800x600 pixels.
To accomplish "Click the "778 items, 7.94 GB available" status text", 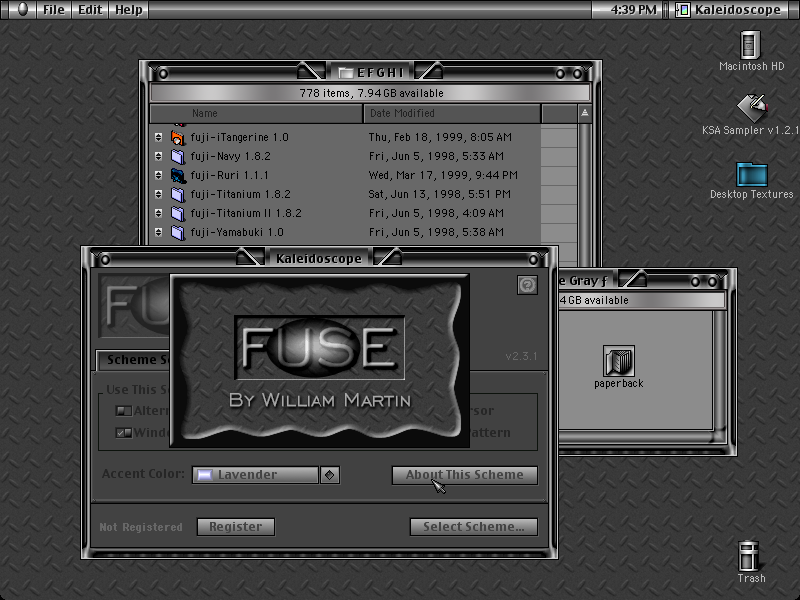I will point(371,93).
